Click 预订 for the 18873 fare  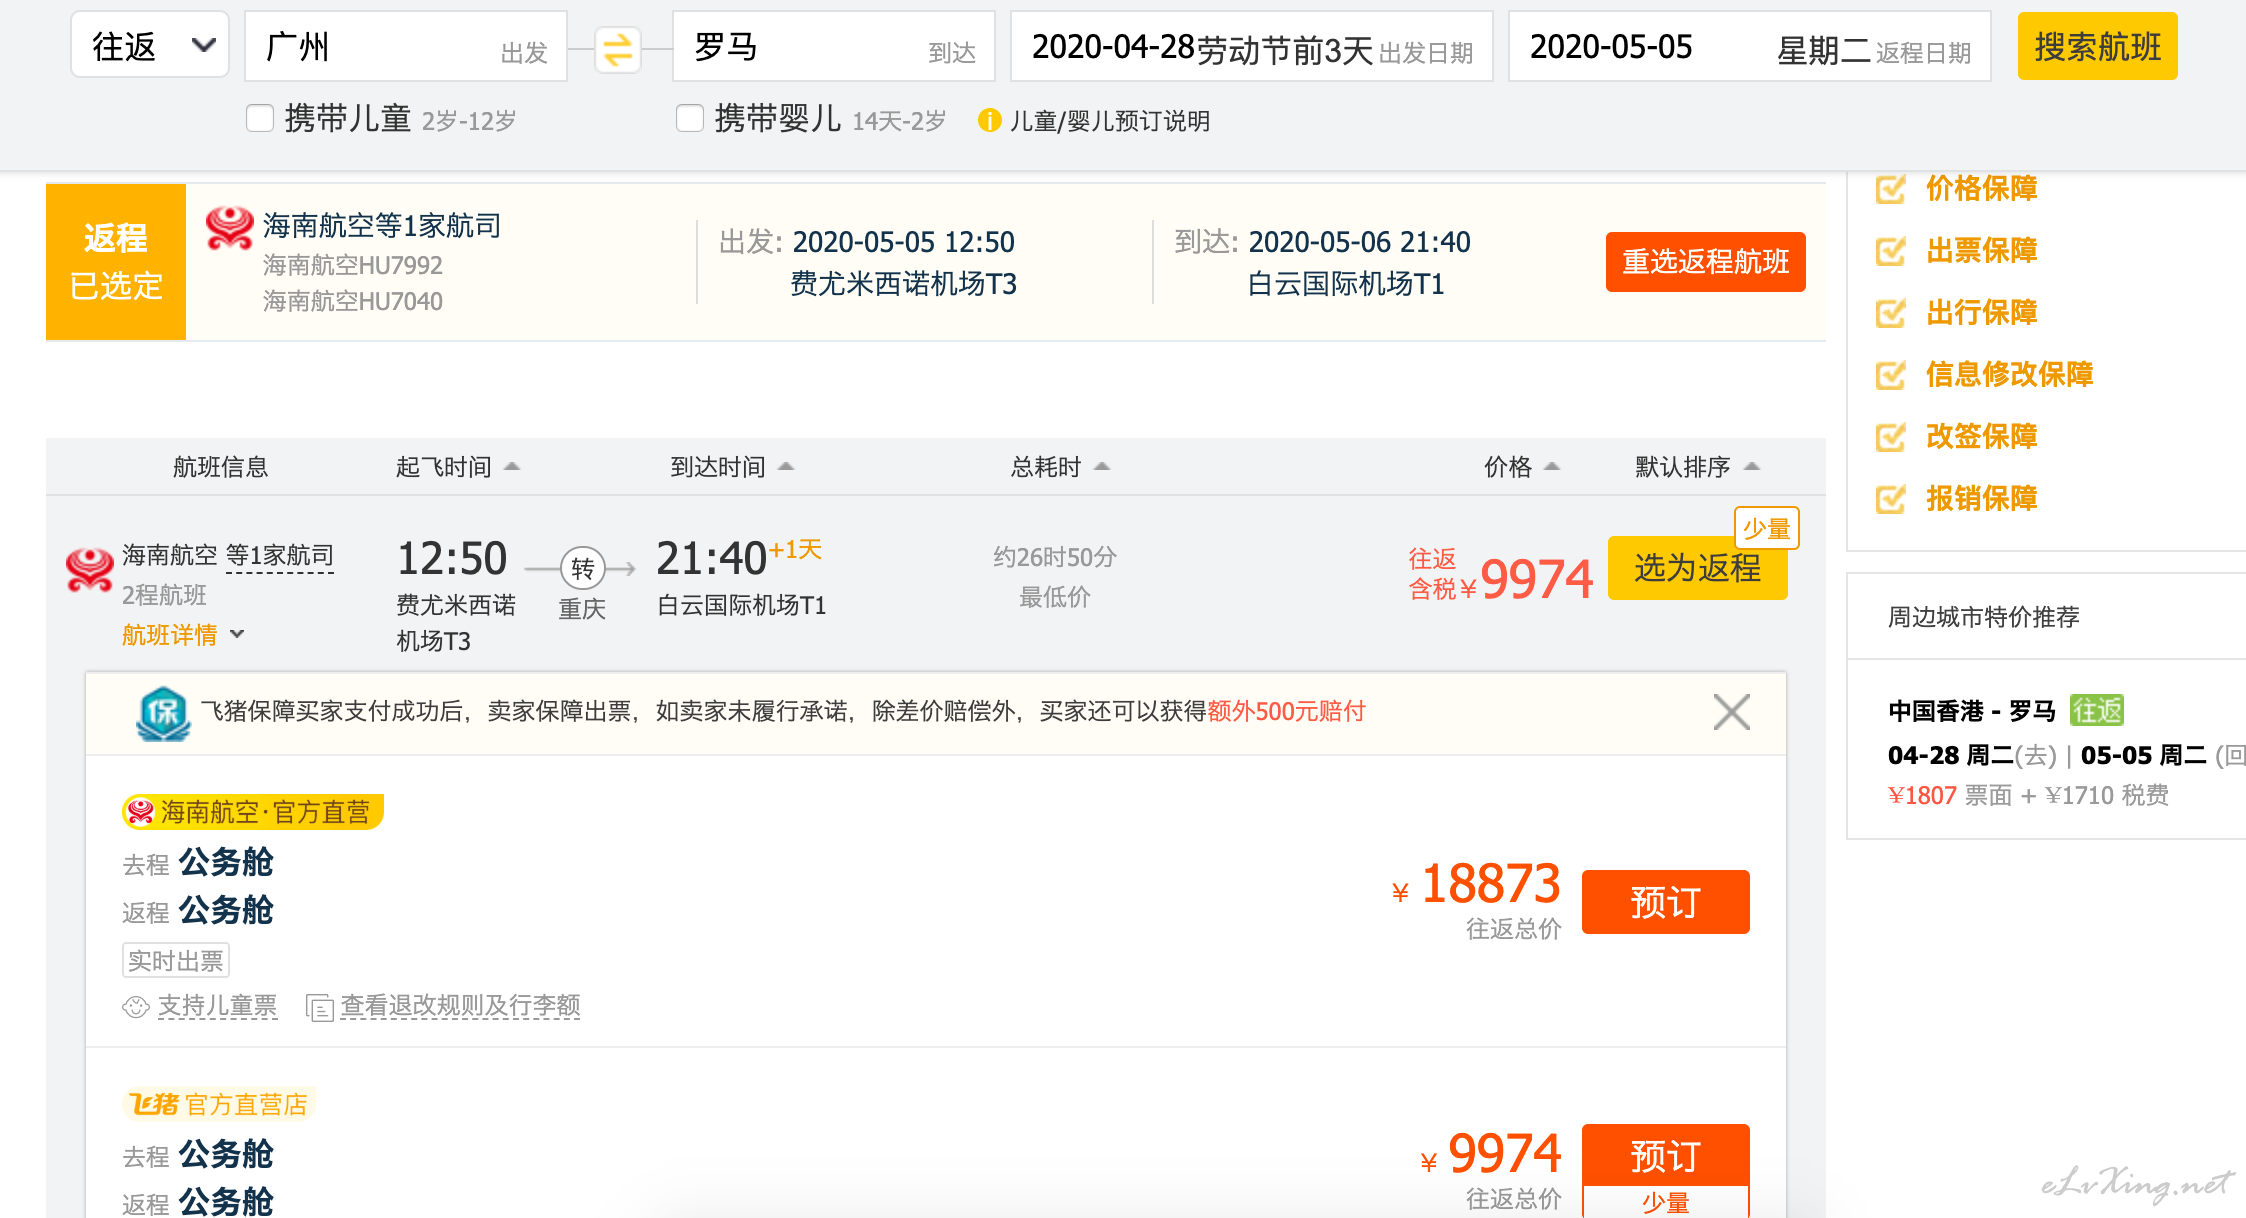[x=1665, y=902]
